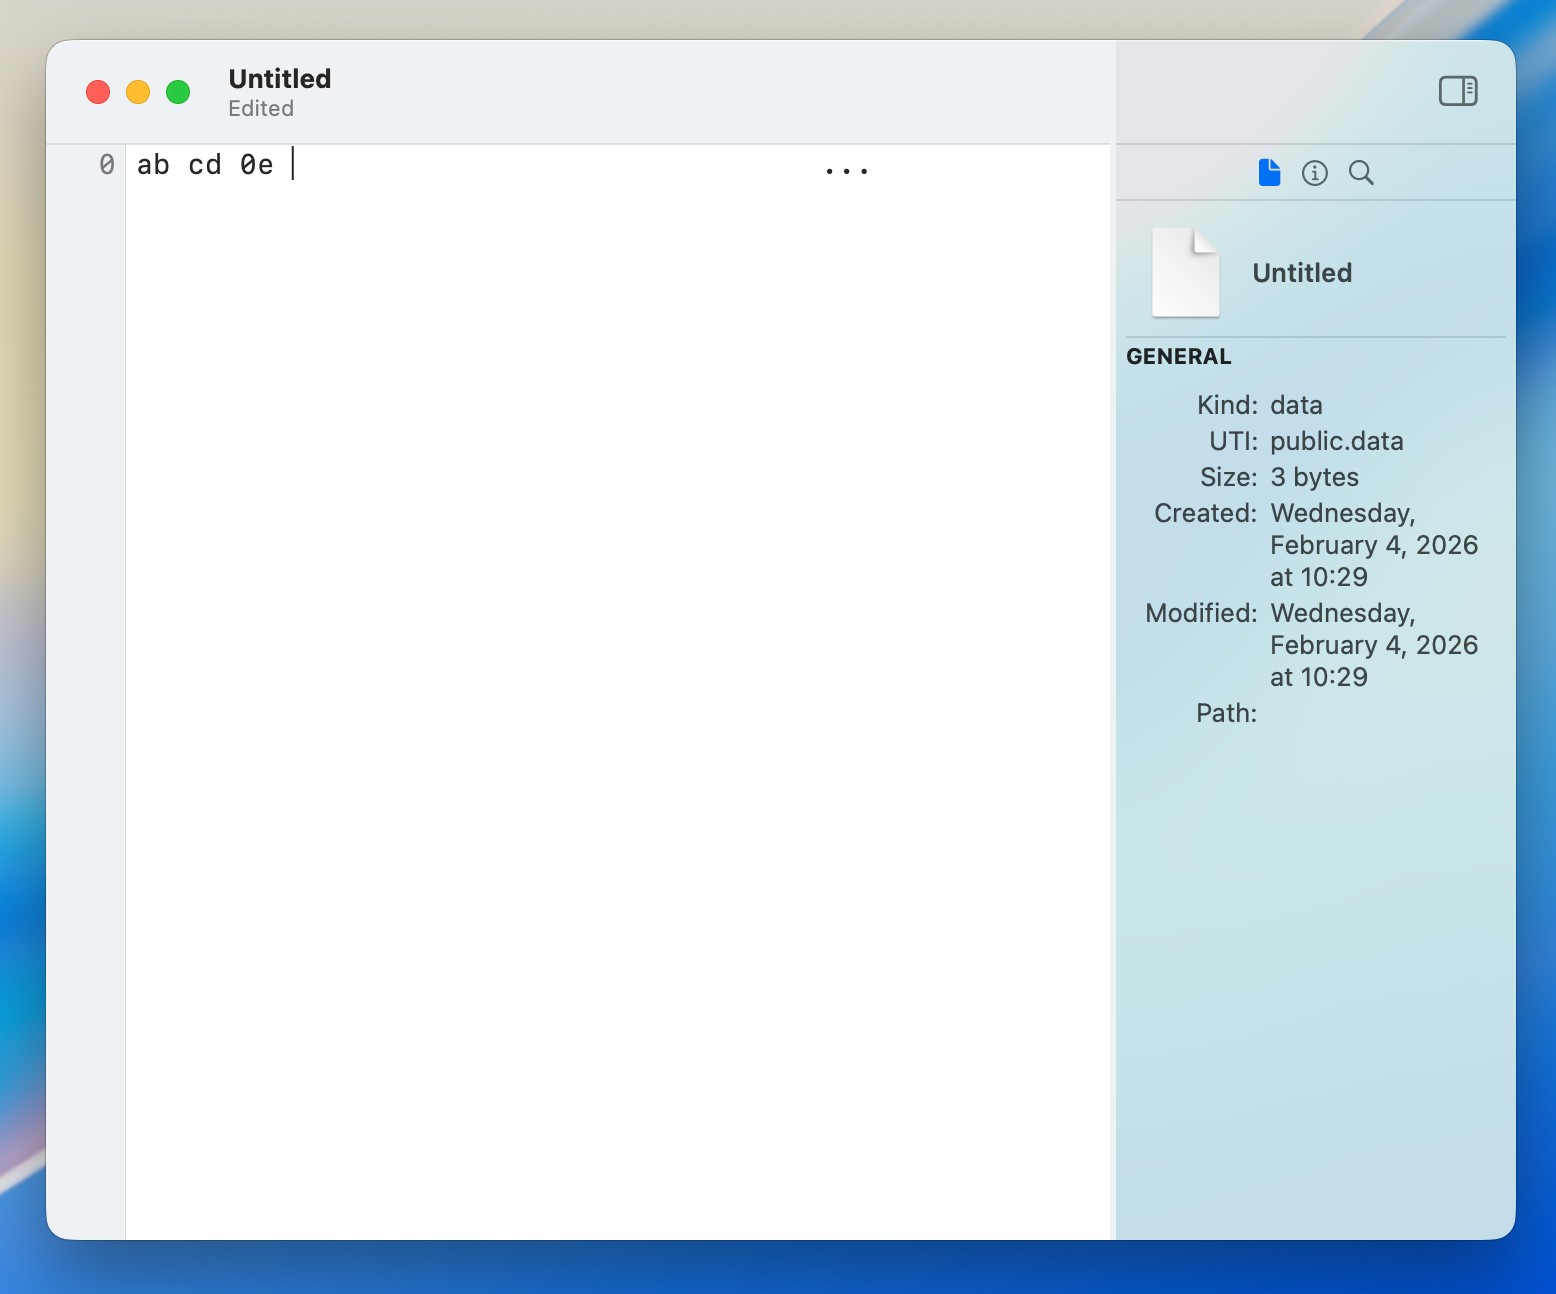The width and height of the screenshot is (1556, 1294).
Task: Click the Untitled file name in the inspector
Action: click(1302, 273)
